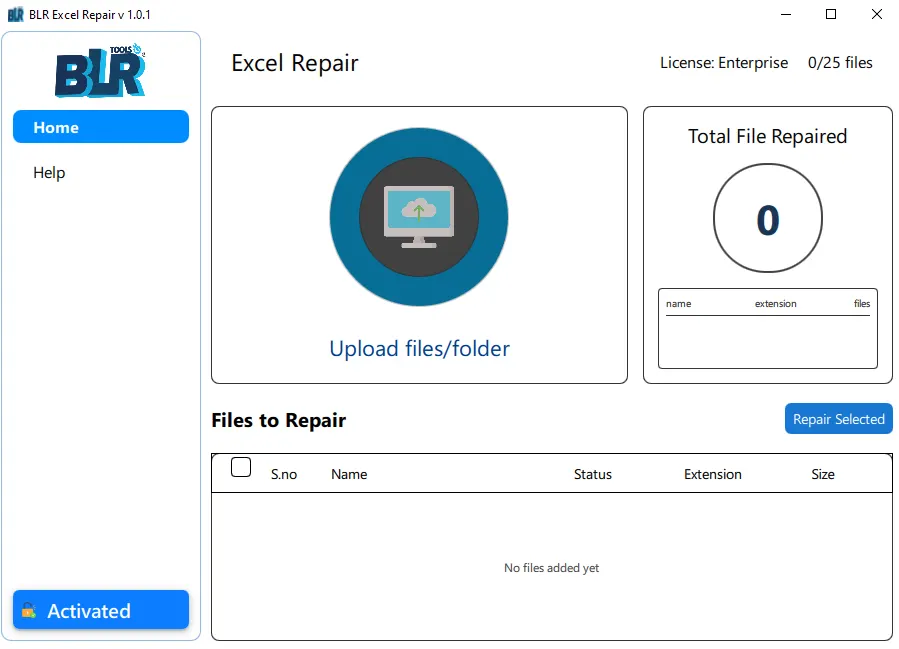
Task: Click the 0/25 files usage counter
Action: point(840,63)
